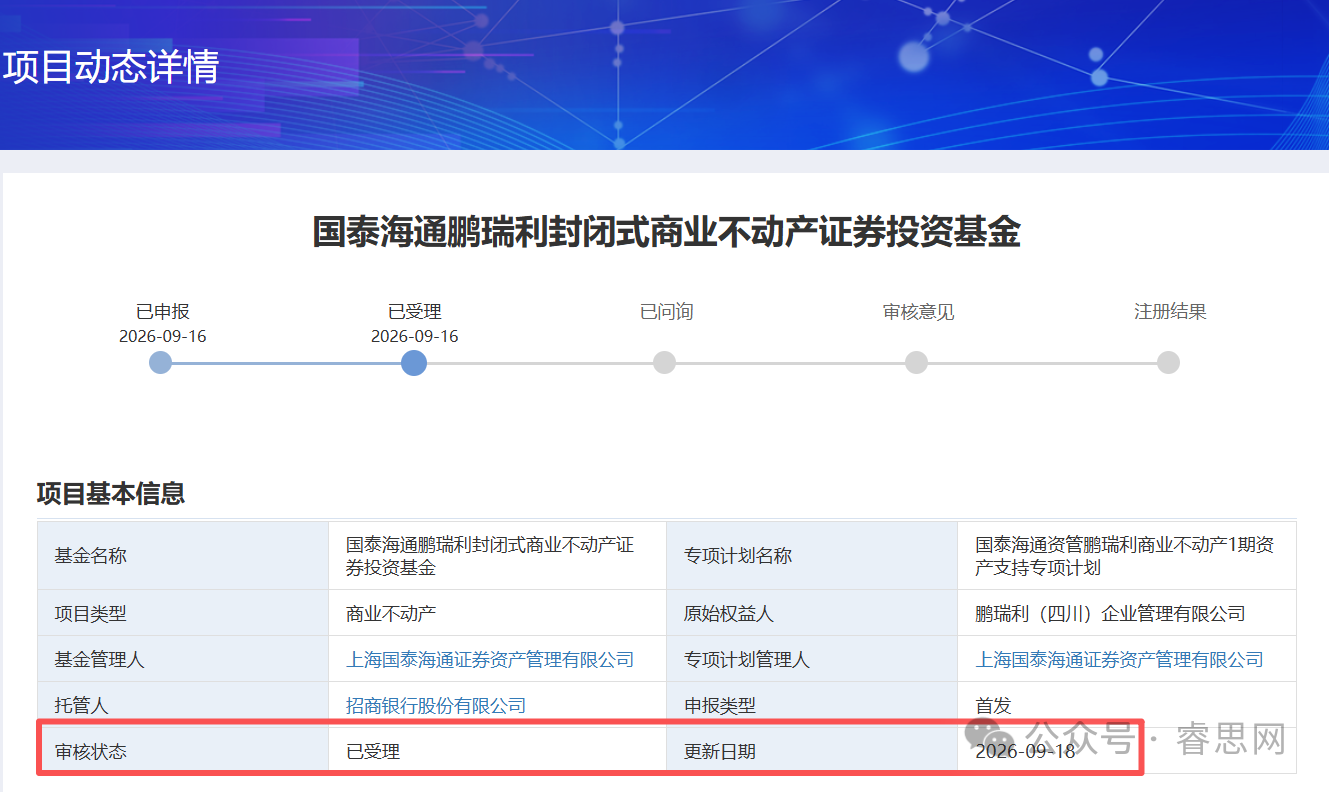Screen dimensions: 1329x792
Task: Click the page heading 项目动态详情
Action: (x=111, y=67)
